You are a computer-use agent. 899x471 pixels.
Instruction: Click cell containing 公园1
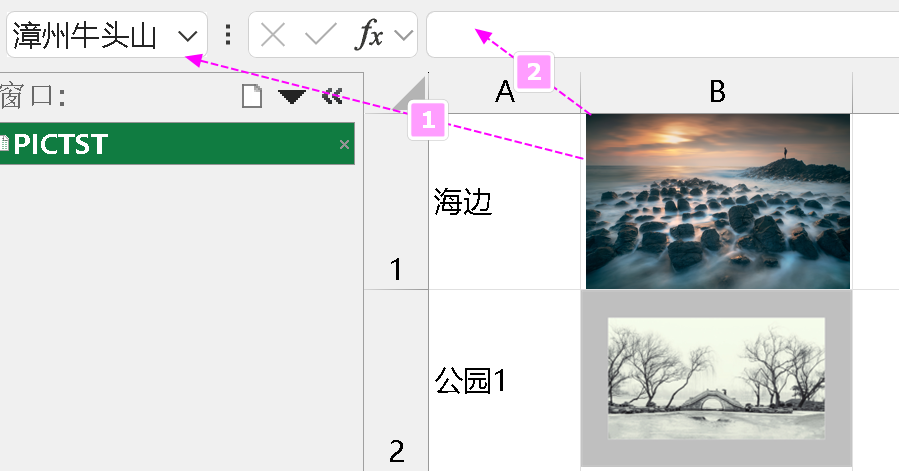pyautogui.click(x=505, y=380)
